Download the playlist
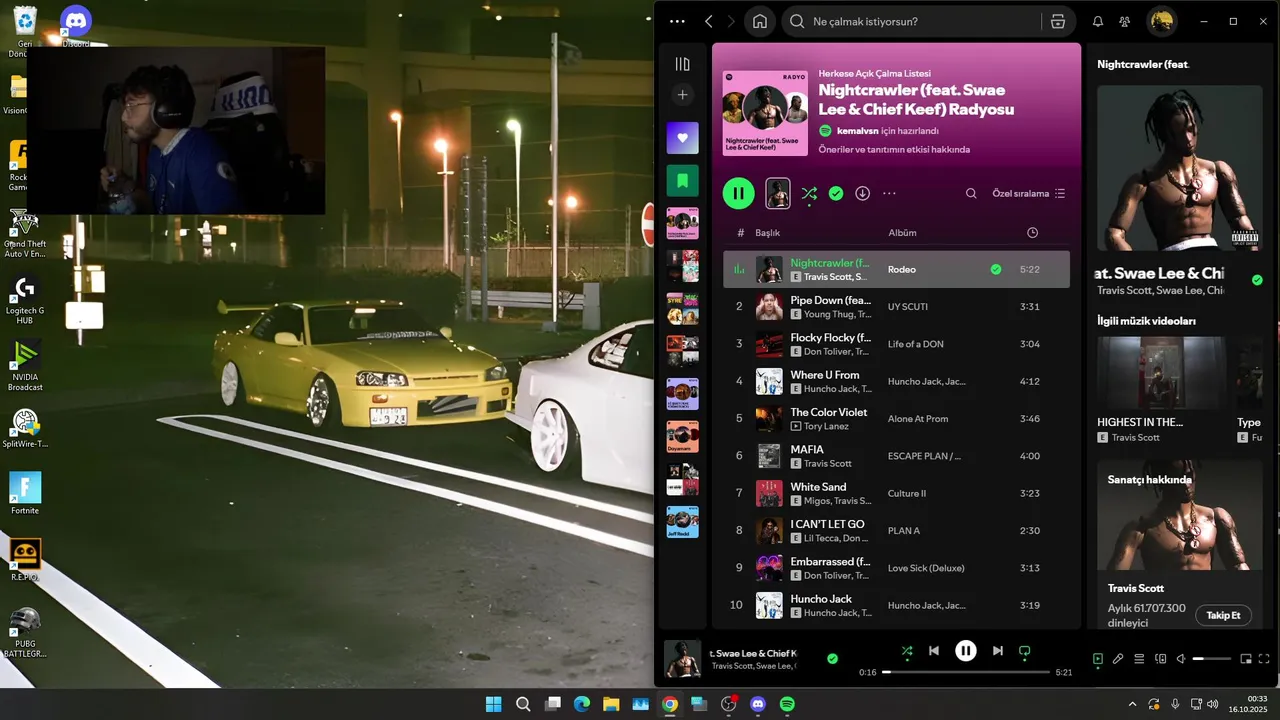Image resolution: width=1280 pixels, height=720 pixels. [x=863, y=193]
